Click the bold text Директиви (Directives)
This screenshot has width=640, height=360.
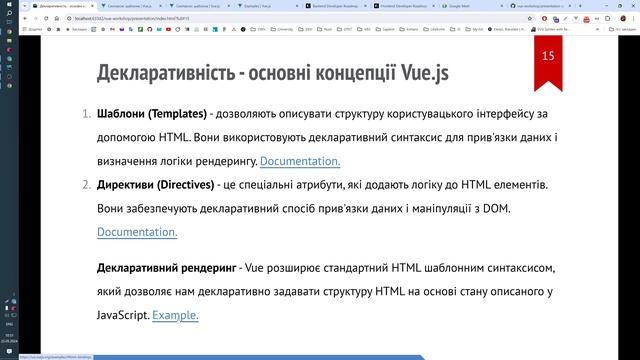[x=156, y=184]
